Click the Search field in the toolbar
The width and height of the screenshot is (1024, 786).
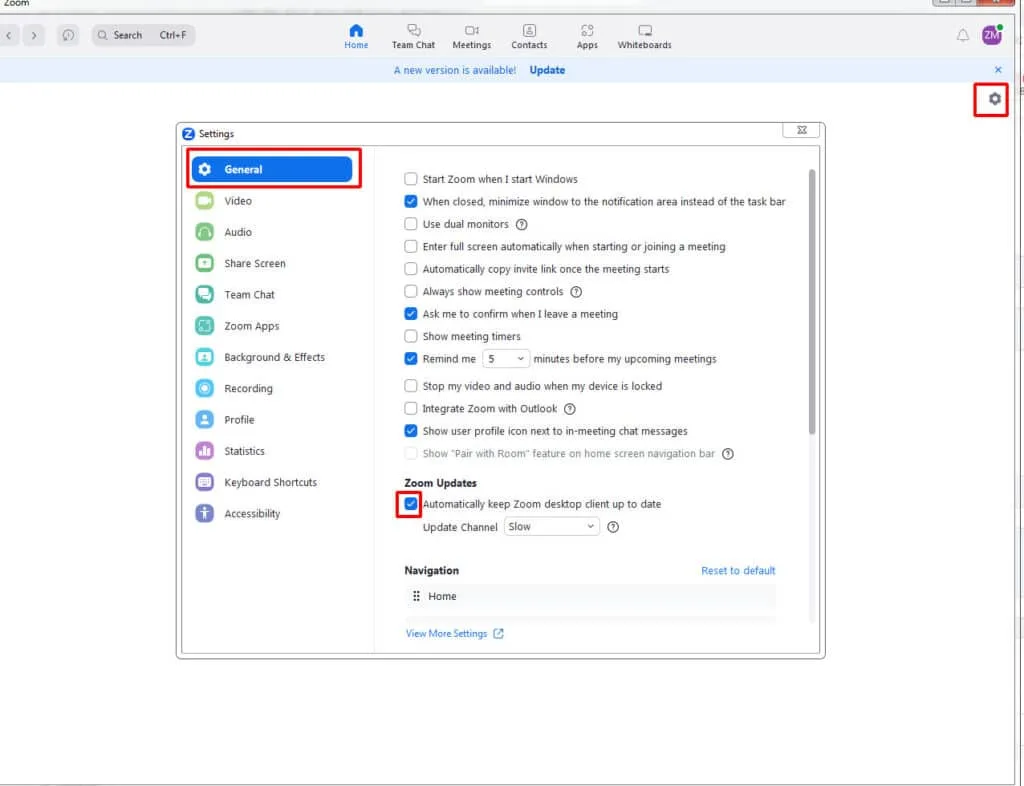143,35
